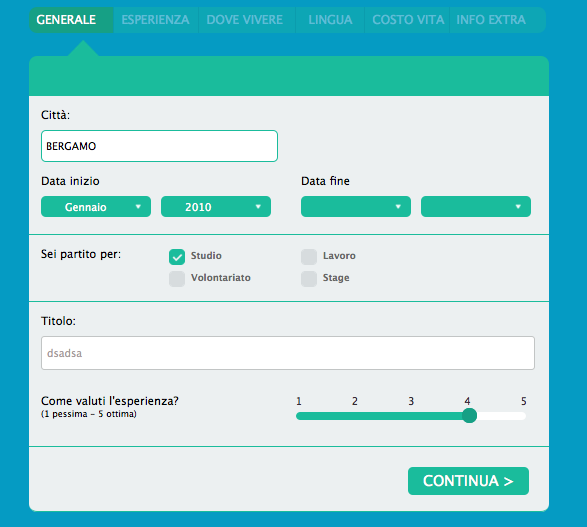This screenshot has width=587, height=527.
Task: Open the empty Data fine year dropdown
Action: tap(476, 207)
